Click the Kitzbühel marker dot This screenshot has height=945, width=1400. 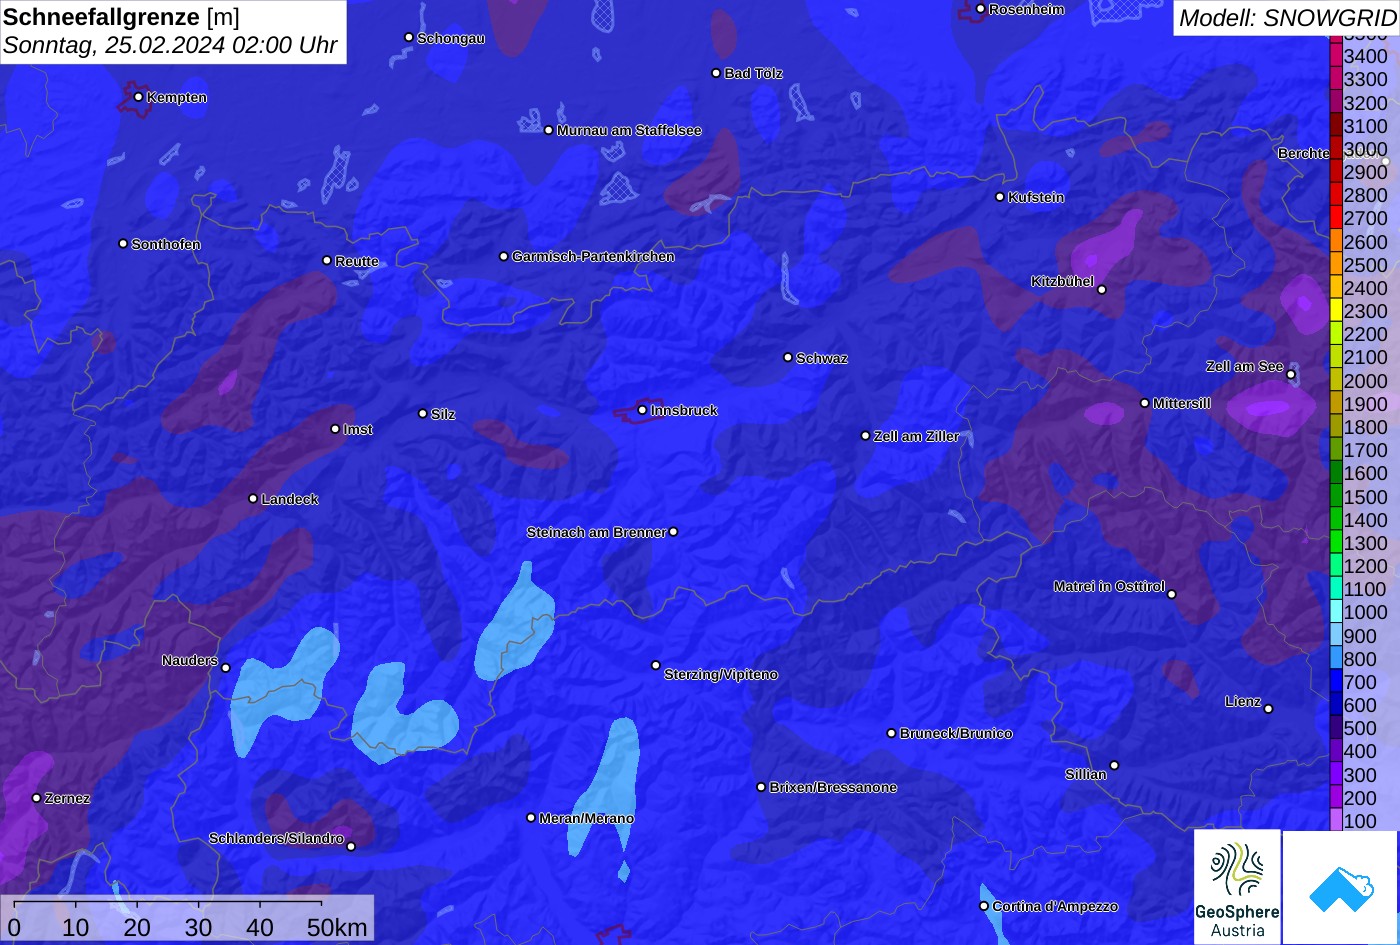(1101, 290)
